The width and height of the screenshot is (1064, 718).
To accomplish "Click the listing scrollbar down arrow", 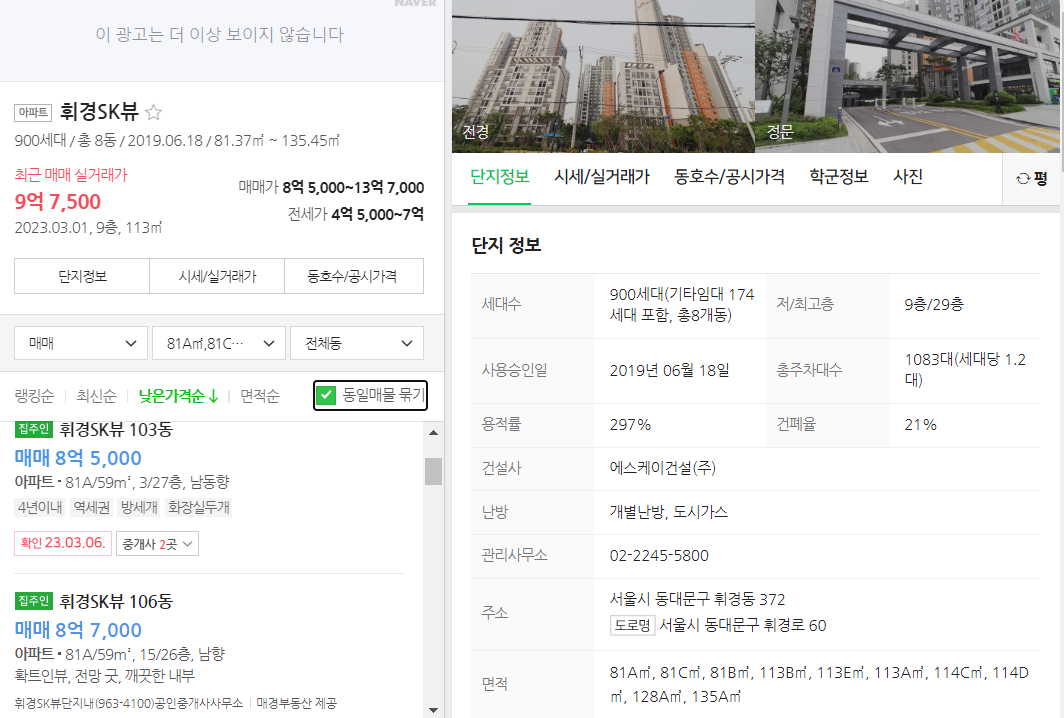I will point(434,710).
